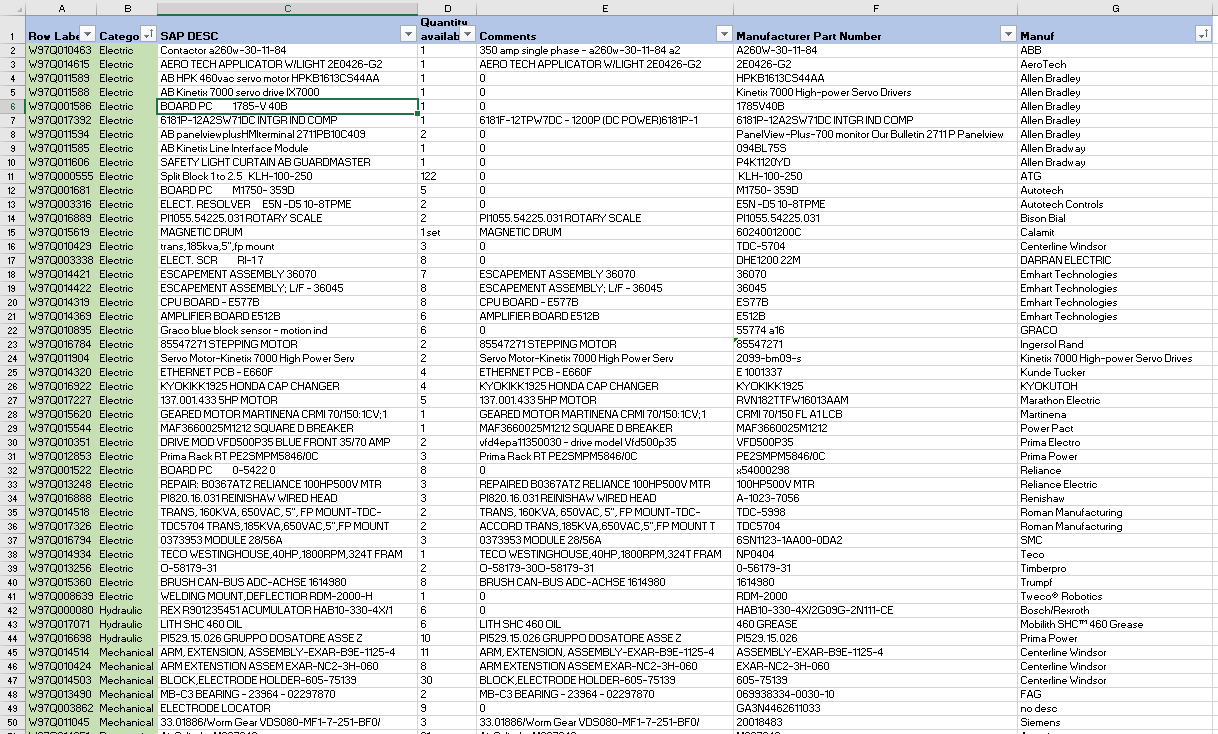The image size is (1218, 734).
Task: Click manufacturer cell 'Siemens'
Action: pos(1115,722)
